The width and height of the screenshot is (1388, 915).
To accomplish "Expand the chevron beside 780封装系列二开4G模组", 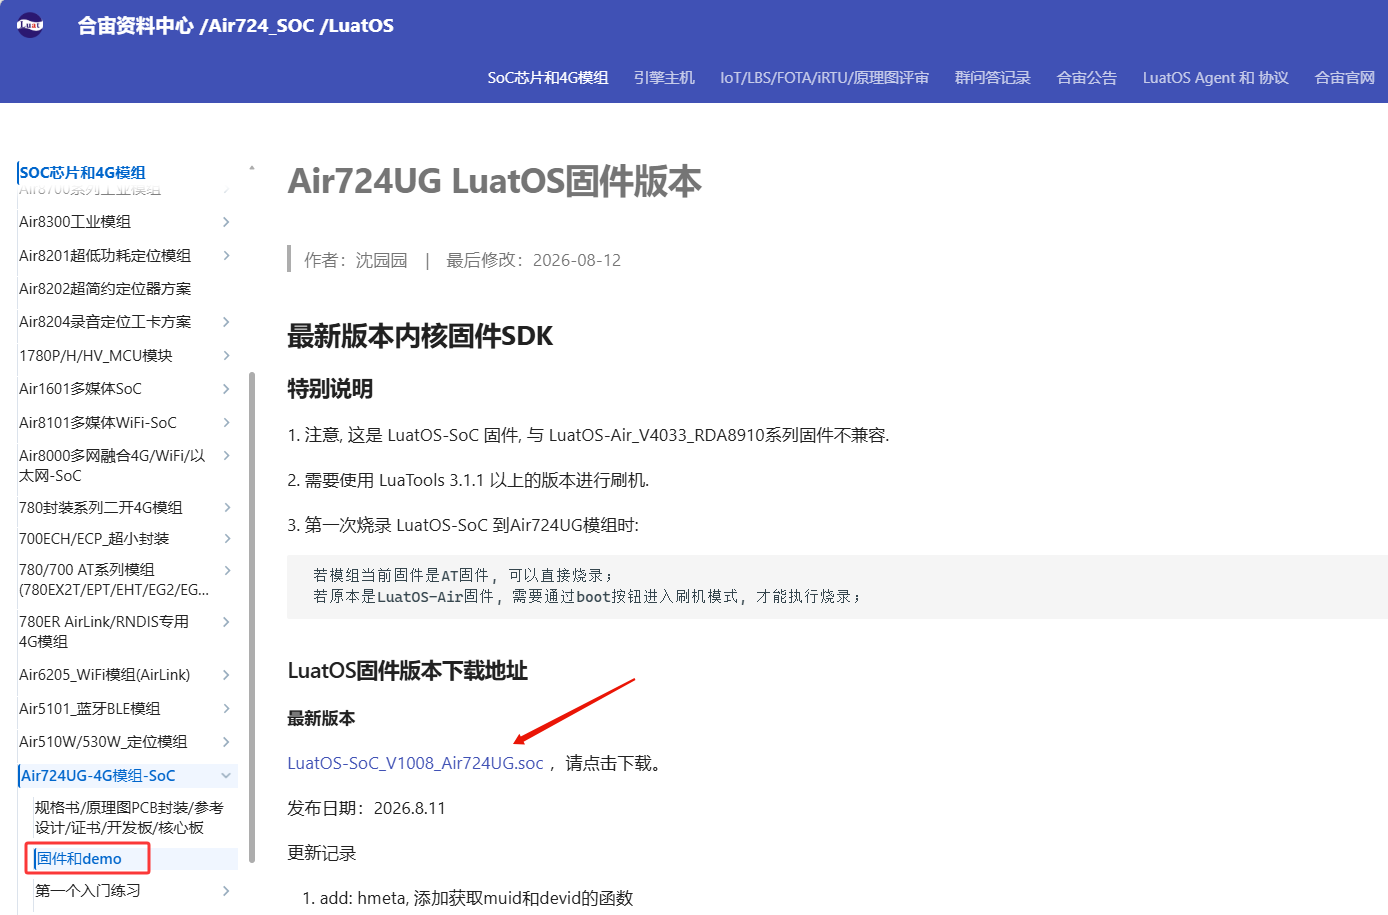I will (226, 508).
